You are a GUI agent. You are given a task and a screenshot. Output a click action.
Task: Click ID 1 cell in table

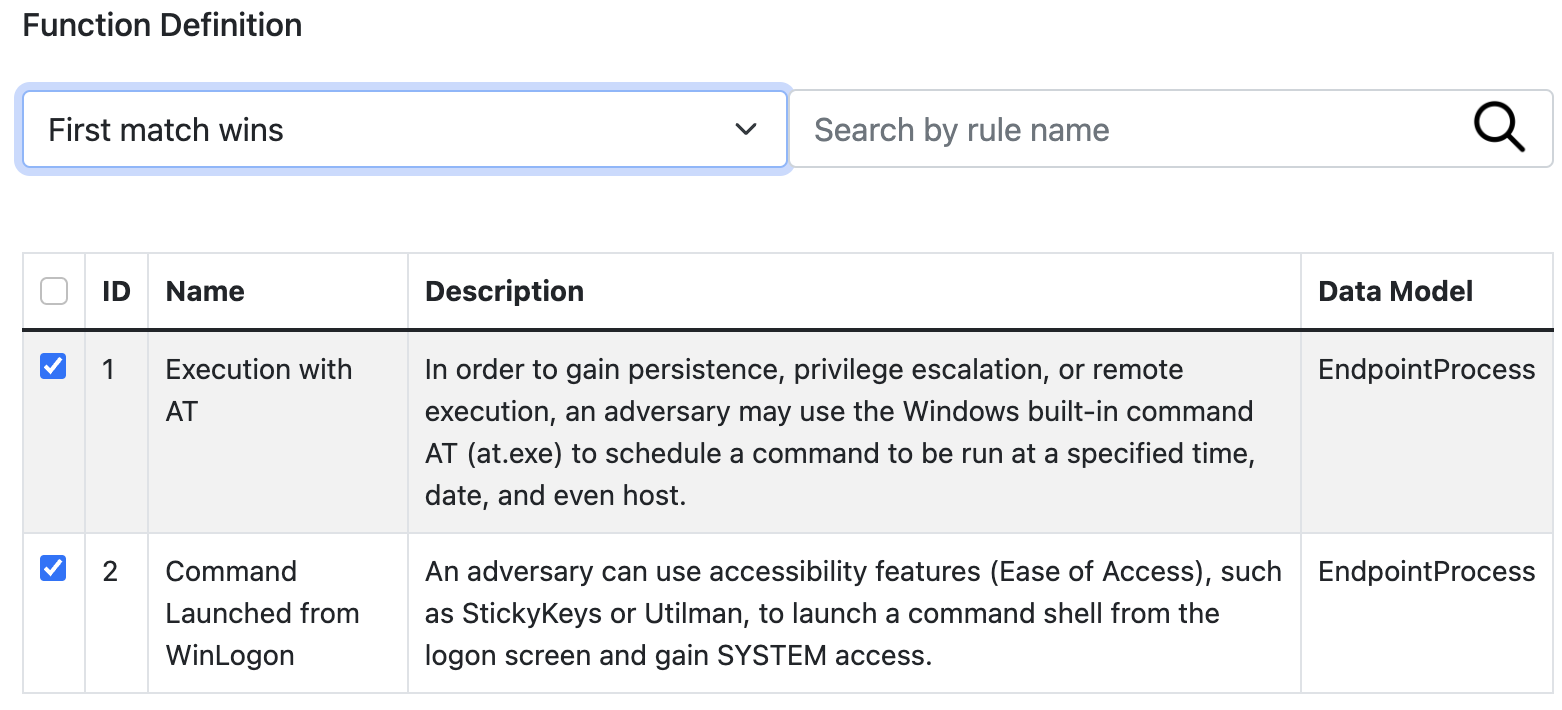click(109, 369)
